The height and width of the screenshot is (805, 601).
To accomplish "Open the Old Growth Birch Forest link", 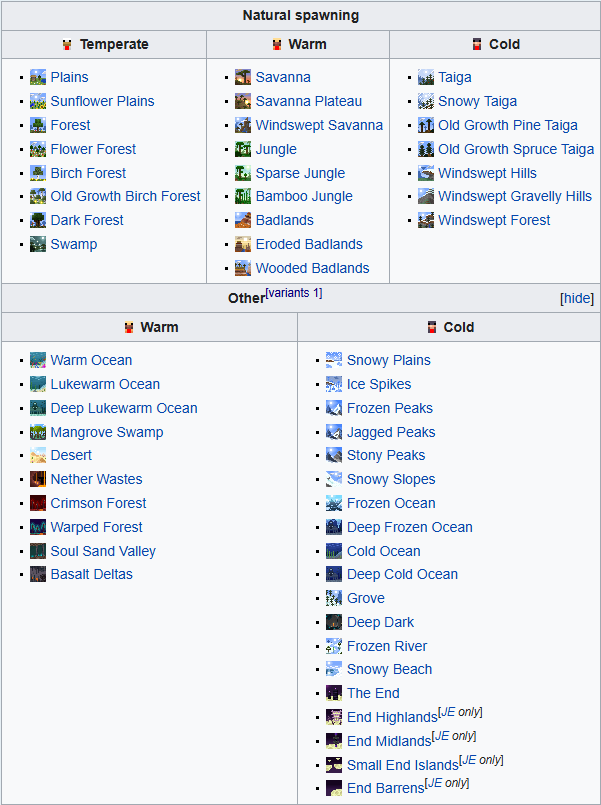I will click(125, 196).
